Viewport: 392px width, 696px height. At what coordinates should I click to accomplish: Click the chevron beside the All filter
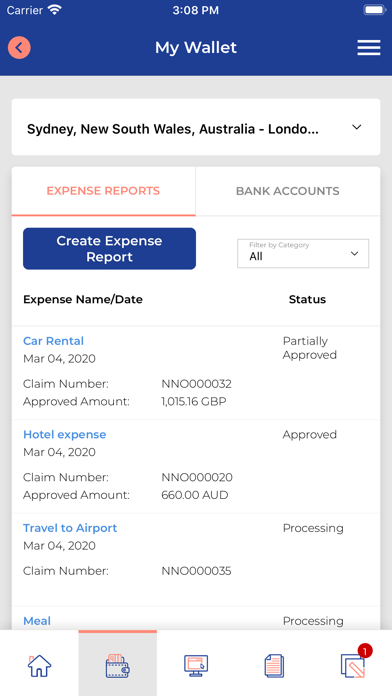click(354, 254)
